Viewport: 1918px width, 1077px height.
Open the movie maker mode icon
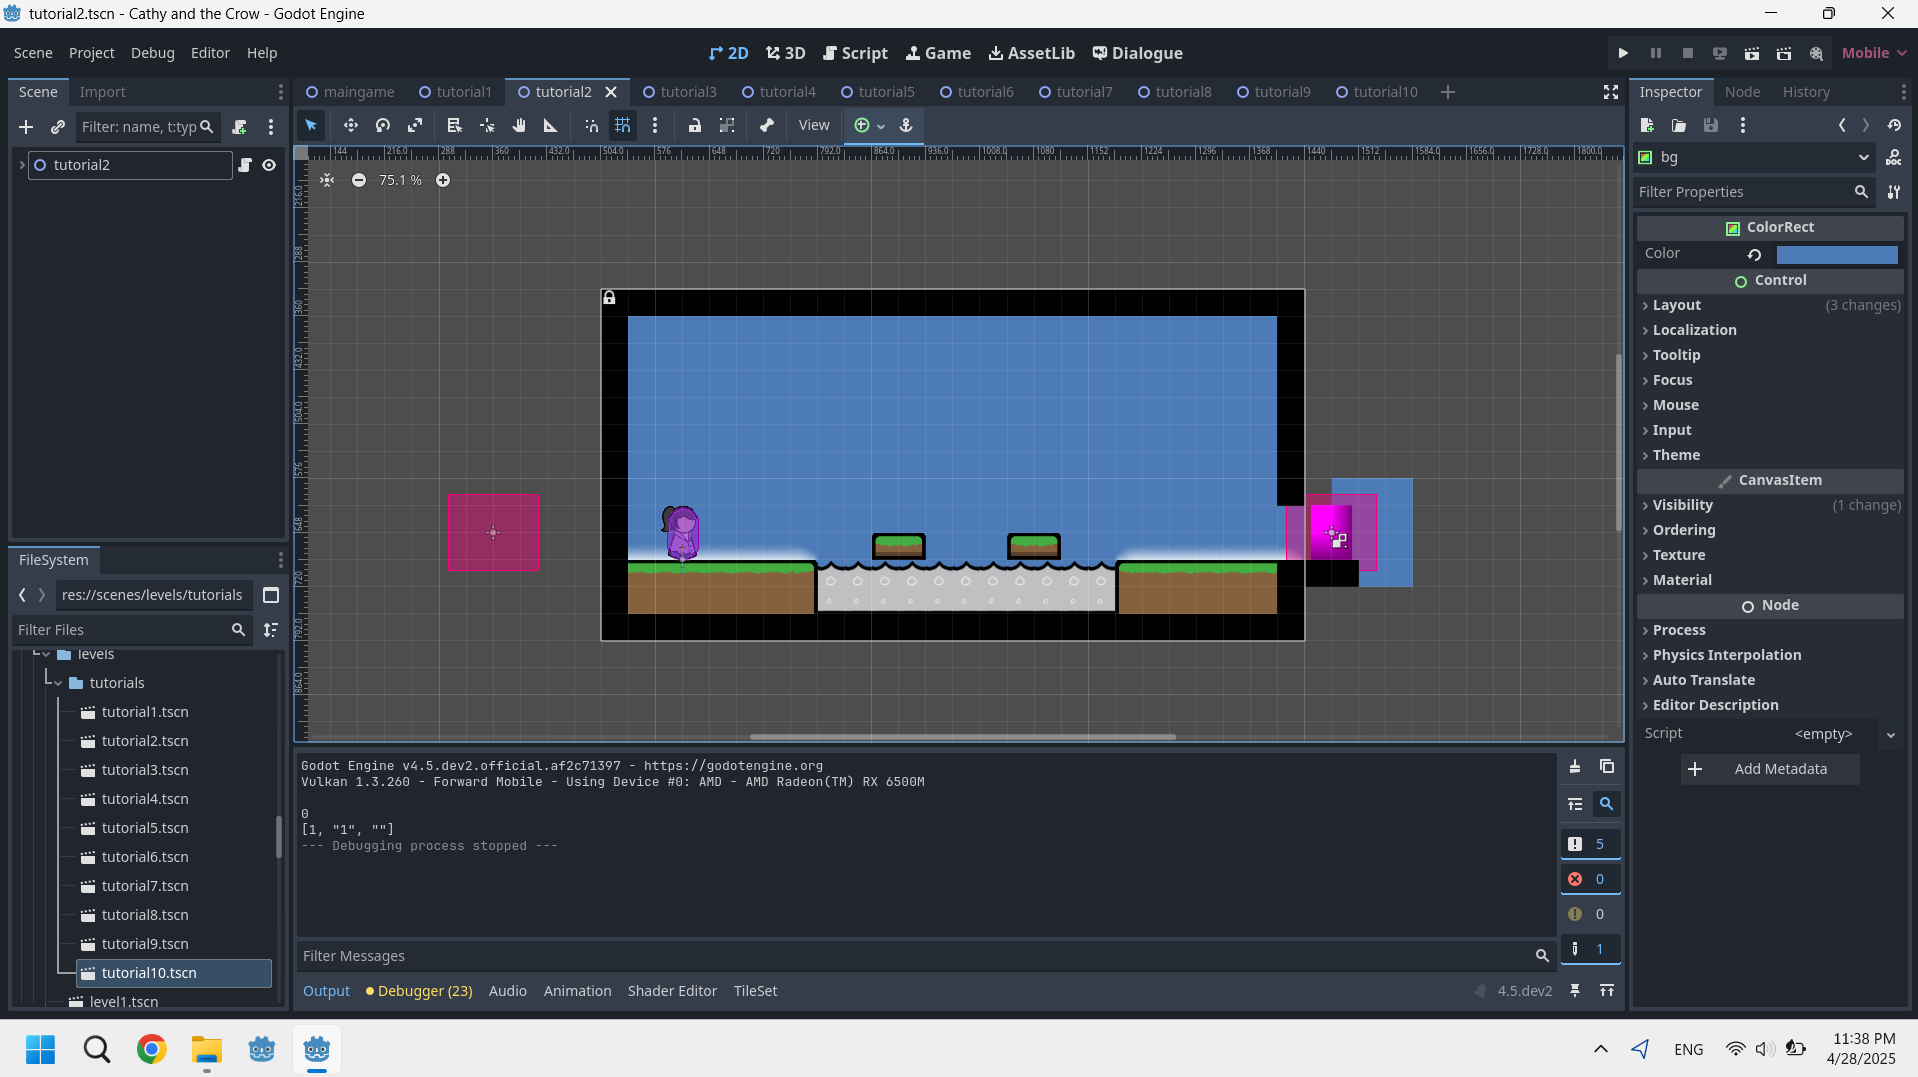click(1816, 53)
